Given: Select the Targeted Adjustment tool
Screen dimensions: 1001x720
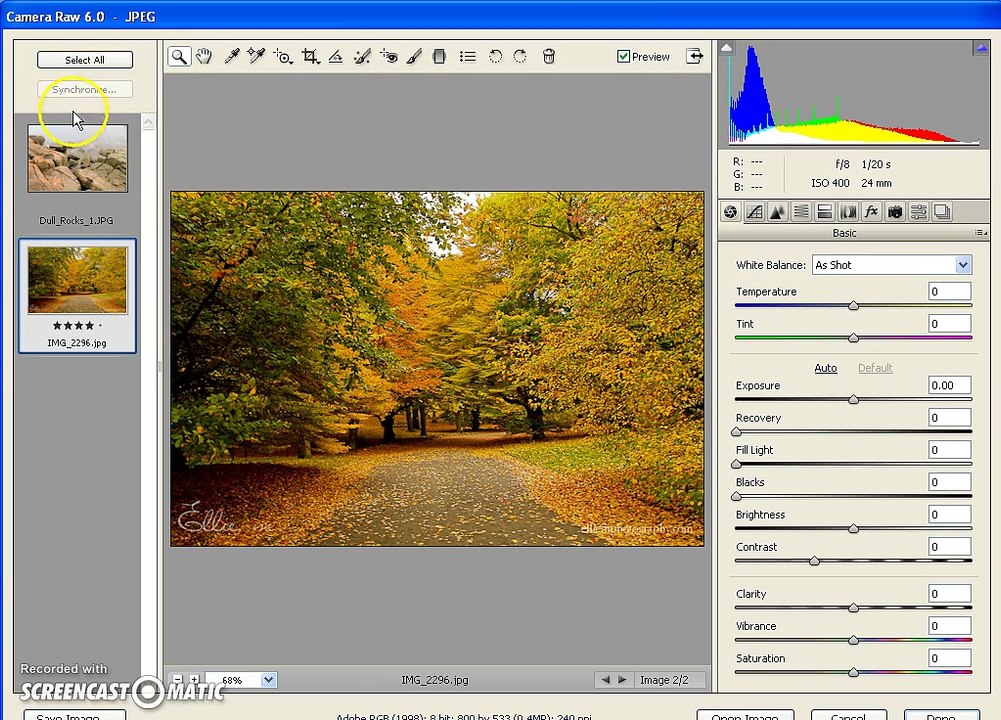Looking at the screenshot, I should [283, 56].
